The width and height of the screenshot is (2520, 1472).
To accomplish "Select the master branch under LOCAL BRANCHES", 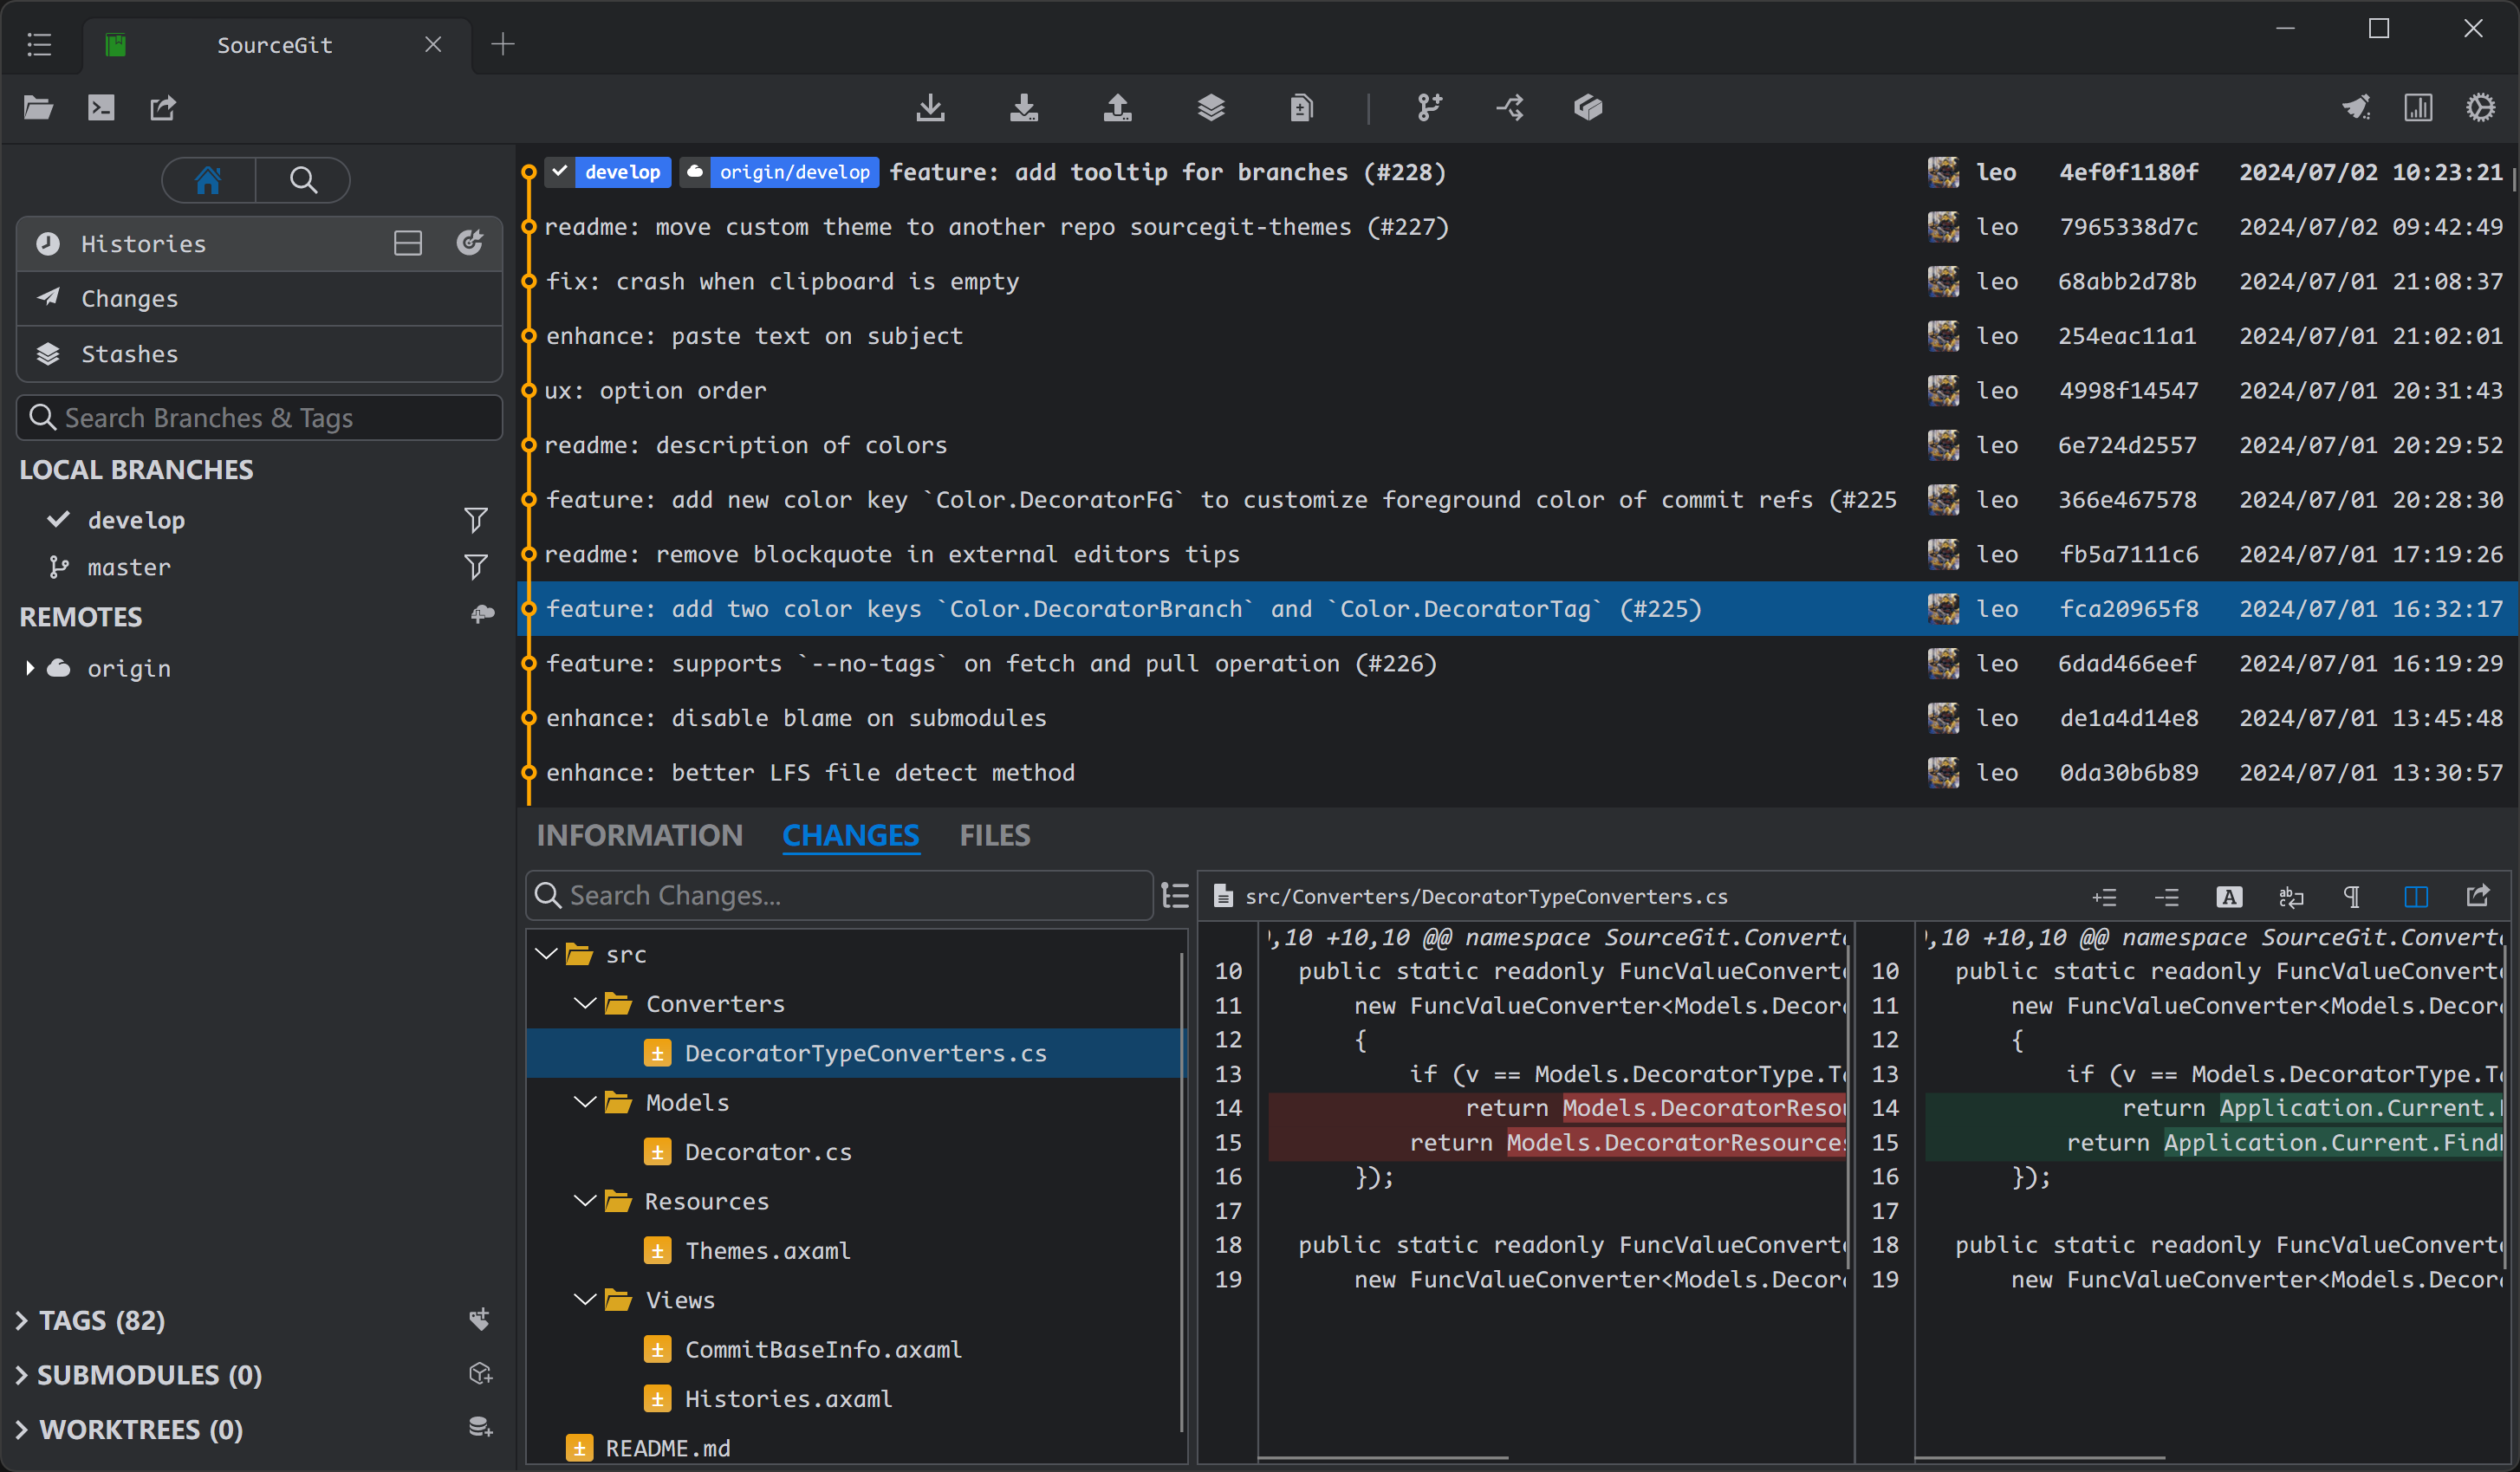I will click(x=129, y=566).
